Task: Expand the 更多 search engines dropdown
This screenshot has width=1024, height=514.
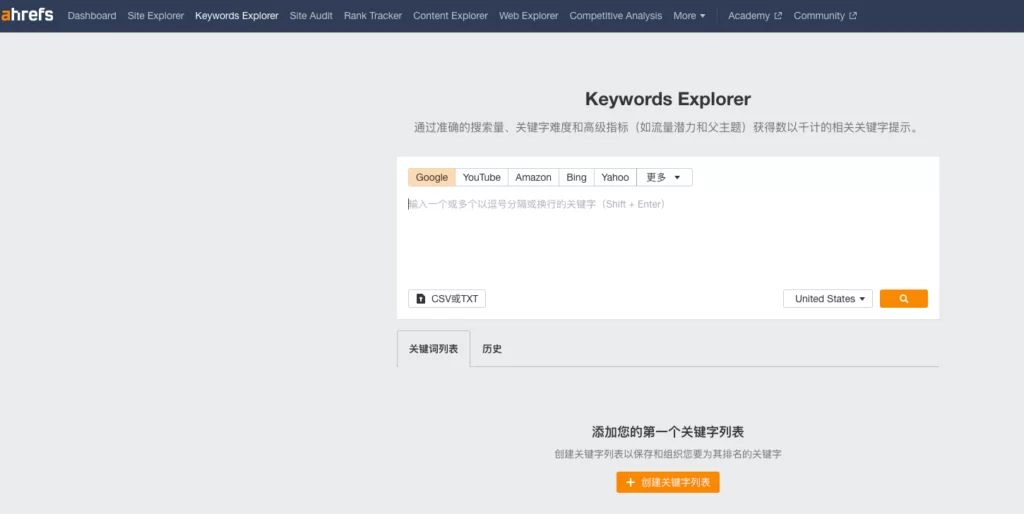Action: (664, 177)
